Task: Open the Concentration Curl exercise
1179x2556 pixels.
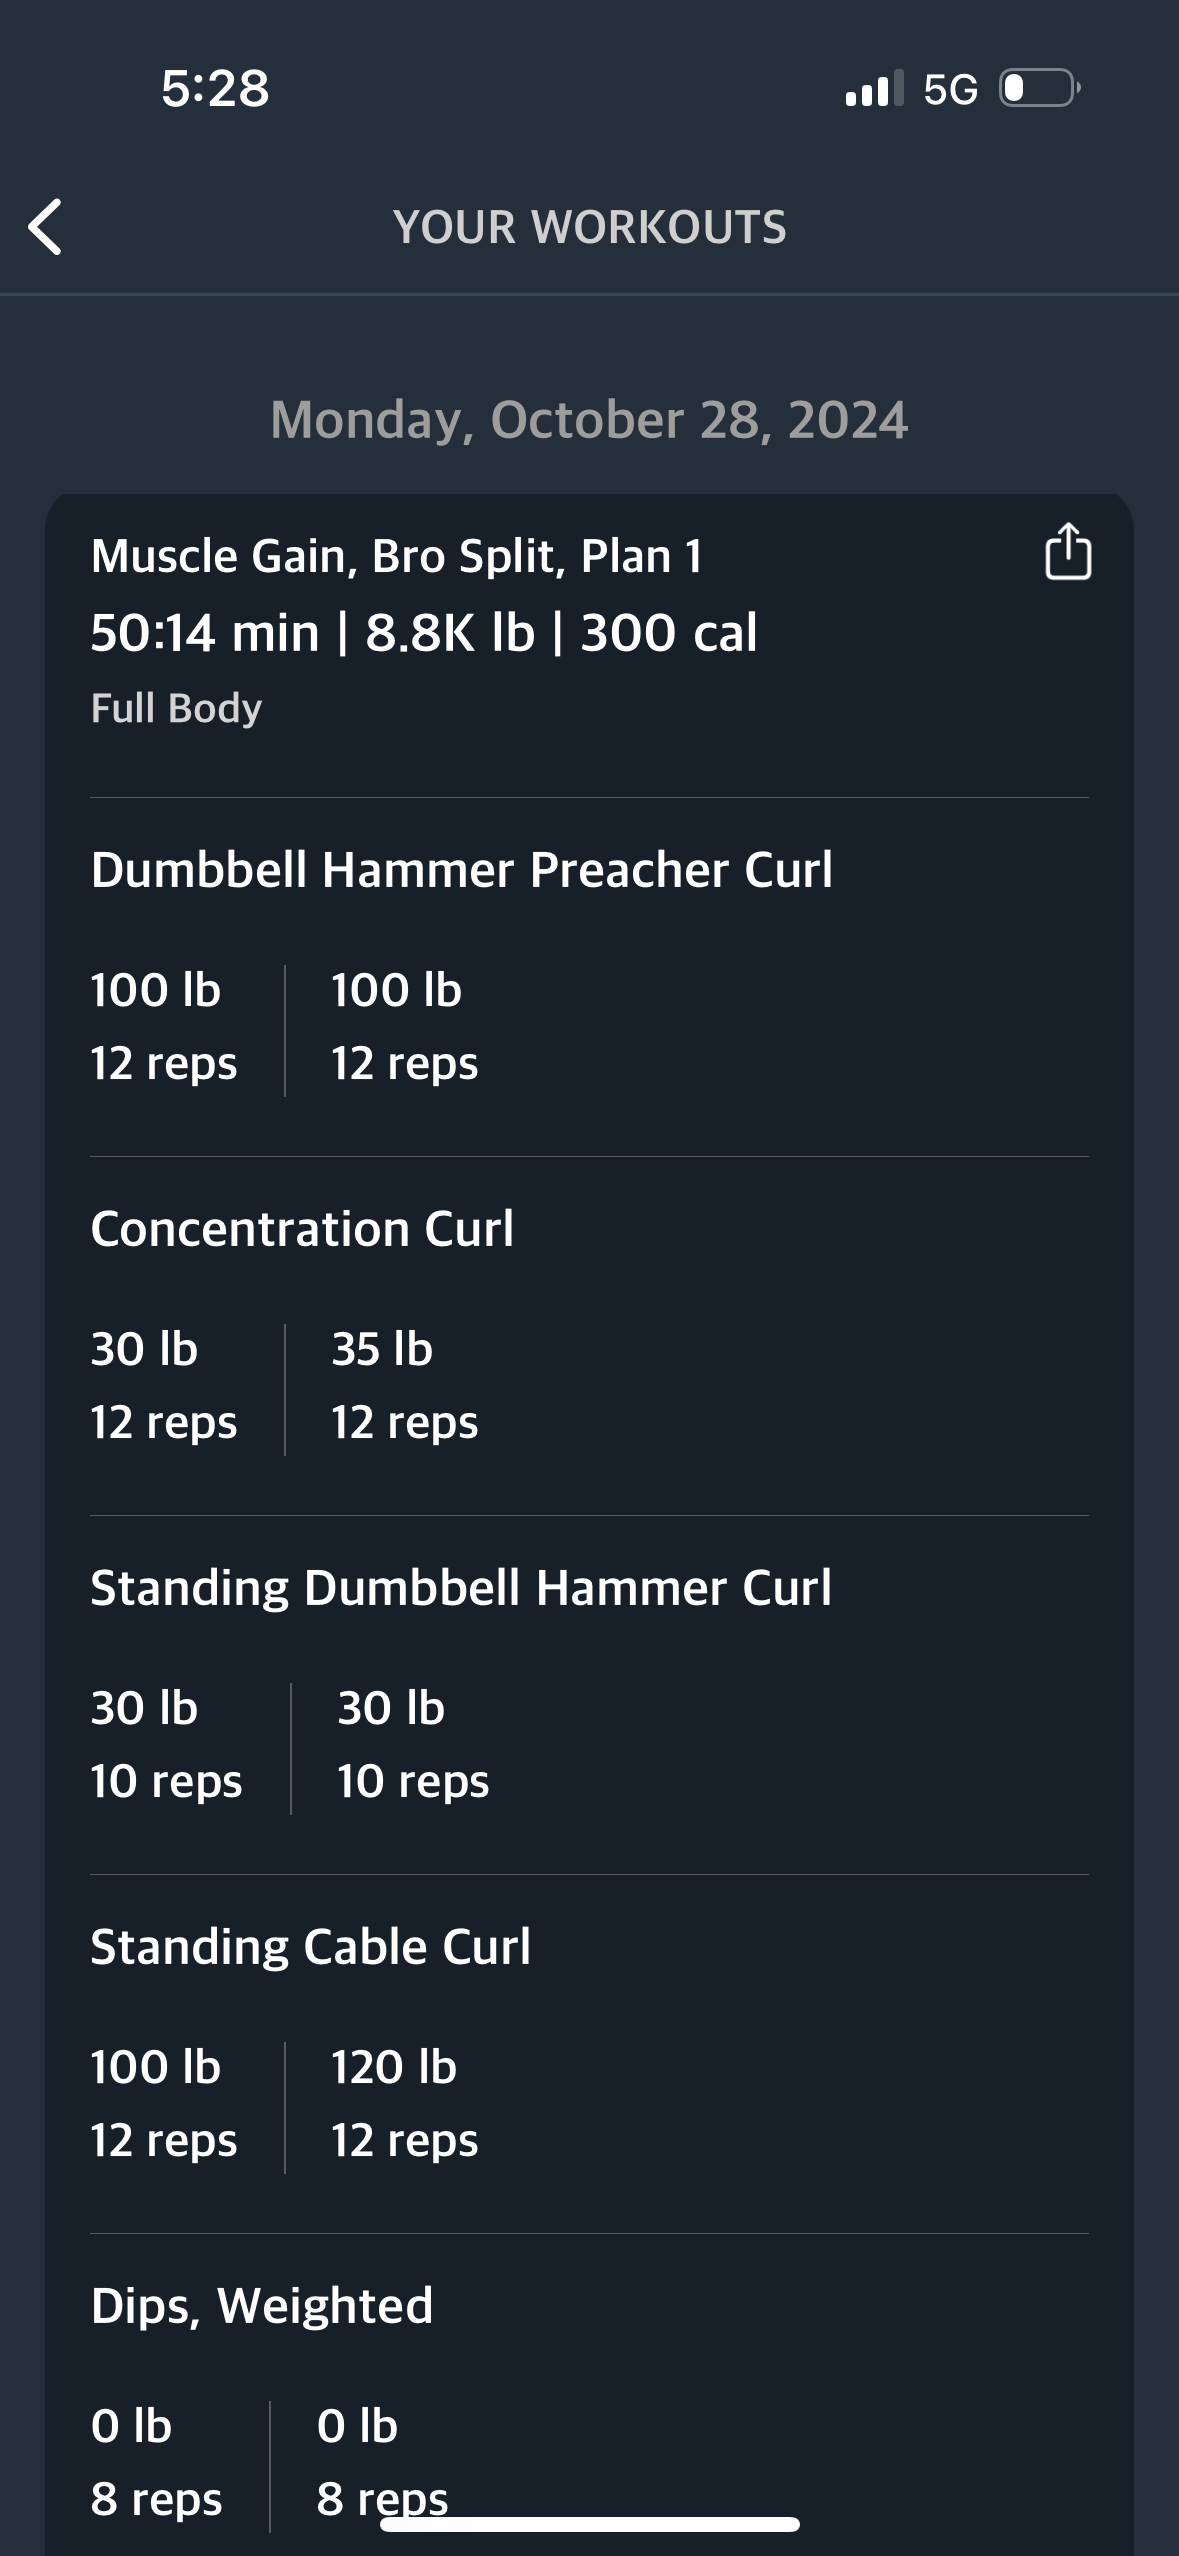Action: [302, 1229]
